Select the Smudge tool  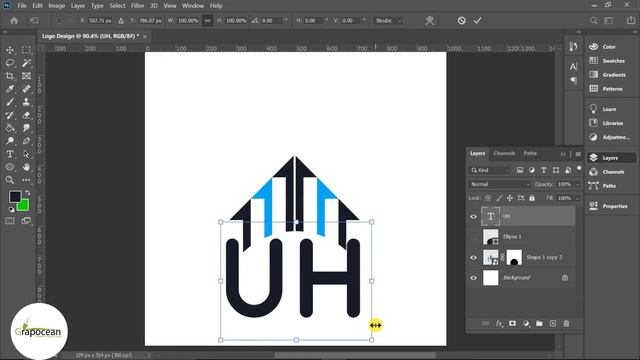[26, 128]
